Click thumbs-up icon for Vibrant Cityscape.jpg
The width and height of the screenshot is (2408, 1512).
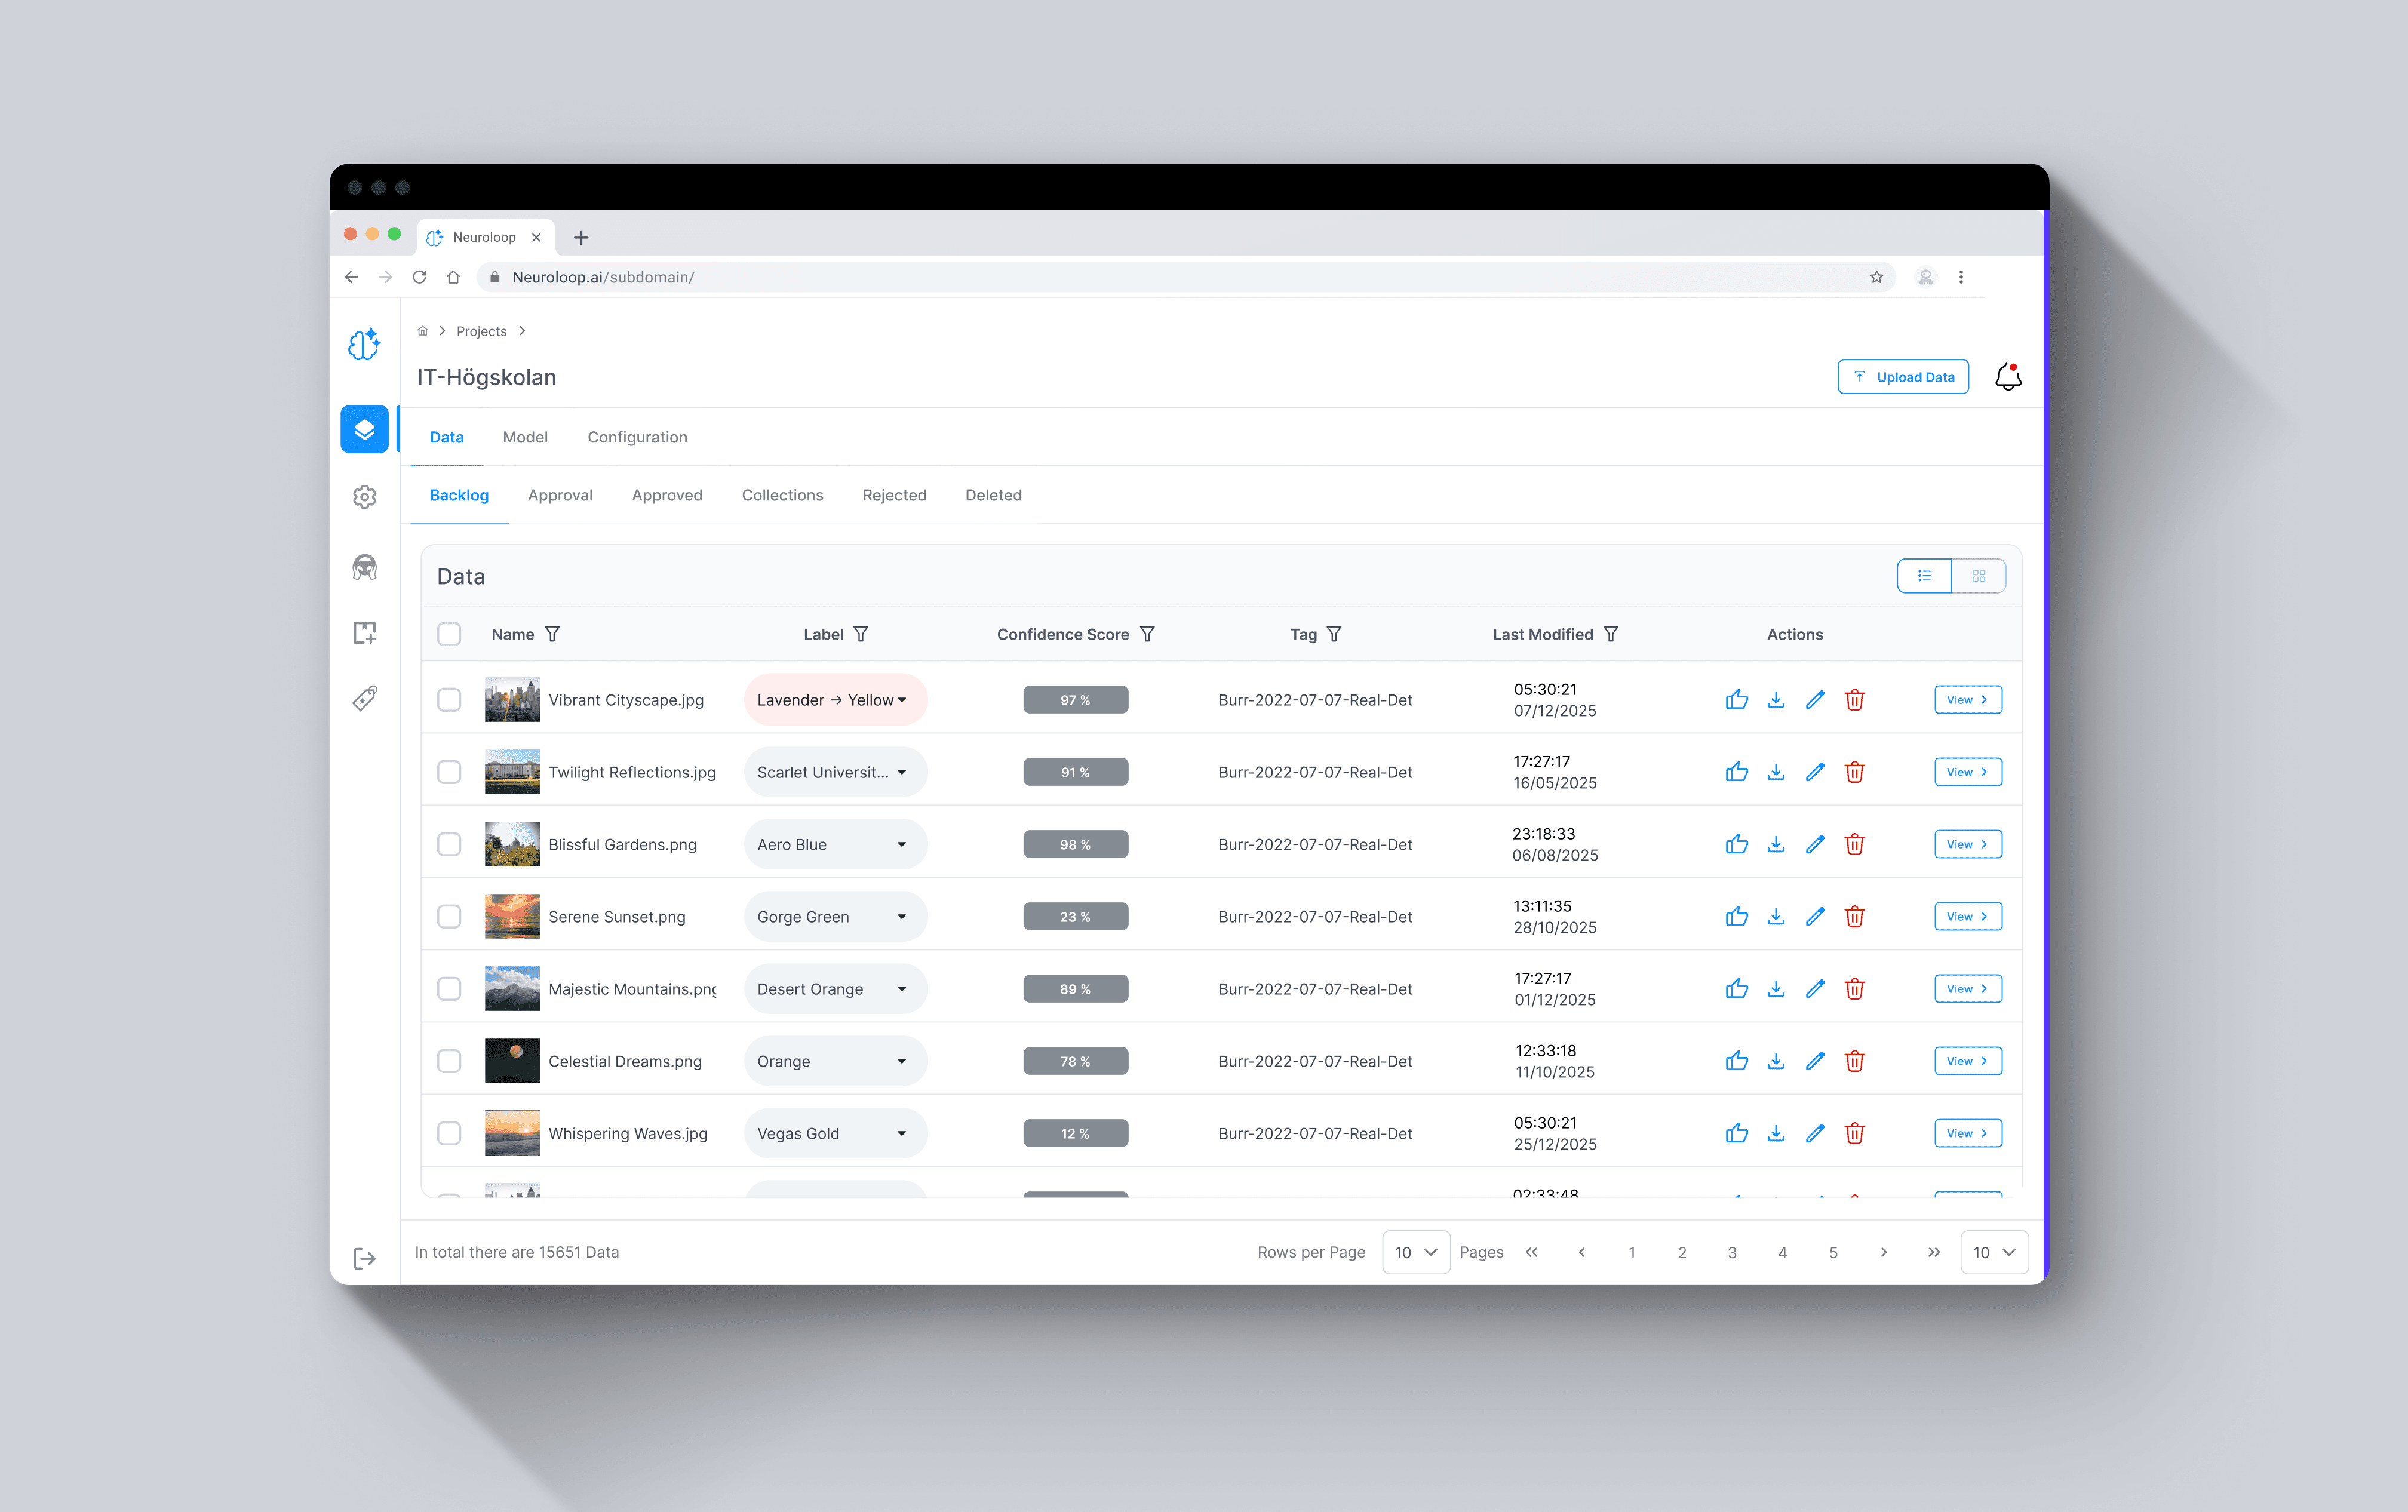tap(1736, 700)
